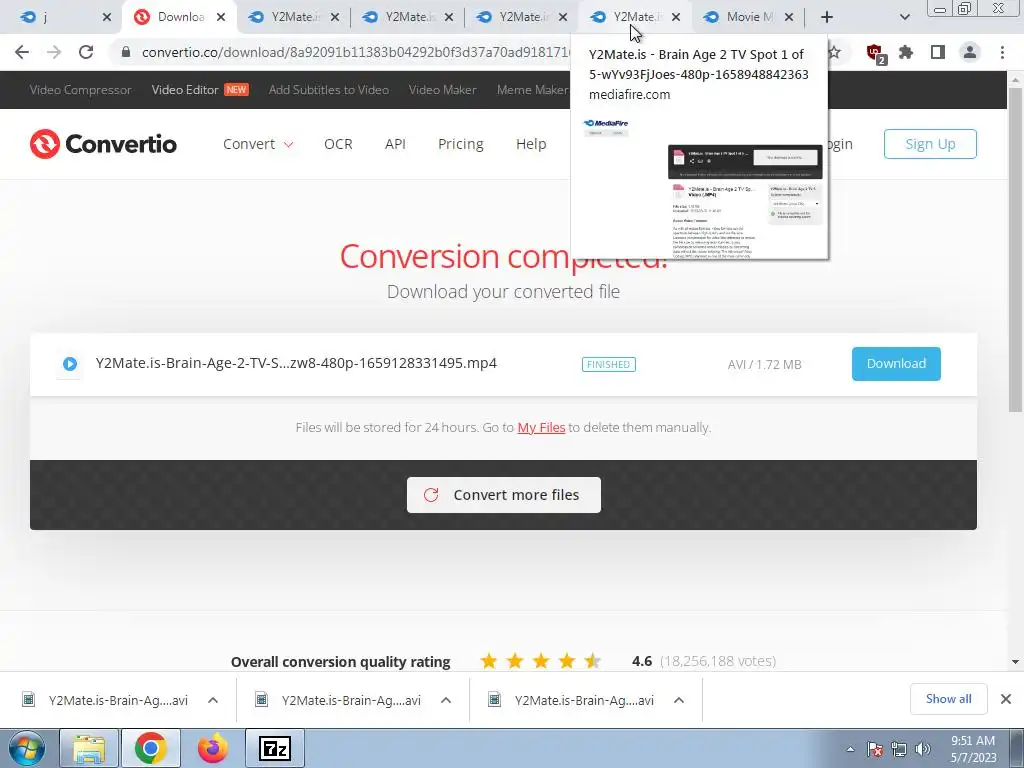Toggle the browser side panel icon
The image size is (1024, 768).
pos(938,52)
